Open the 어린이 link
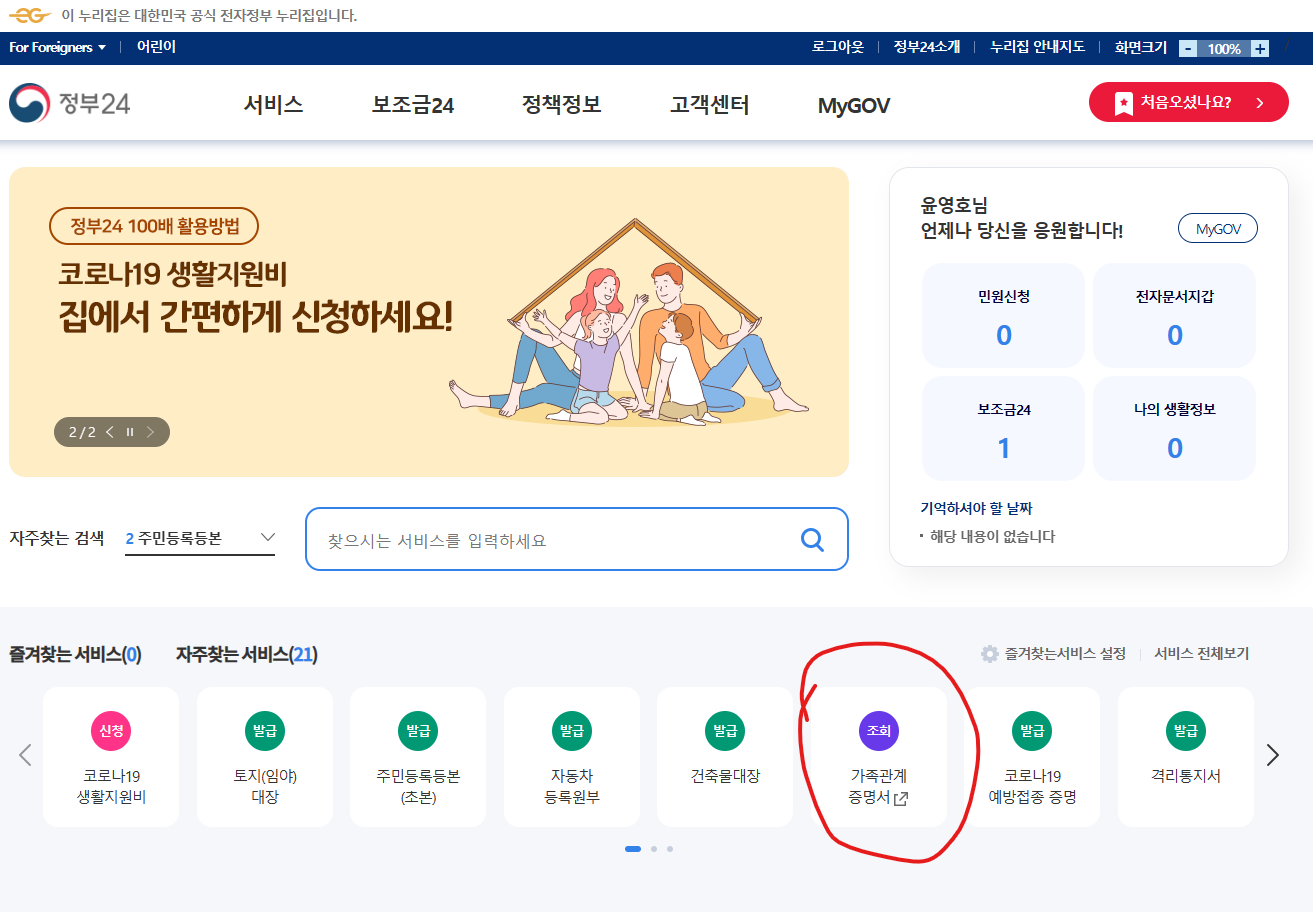This screenshot has height=913, width=1313. click(x=156, y=47)
